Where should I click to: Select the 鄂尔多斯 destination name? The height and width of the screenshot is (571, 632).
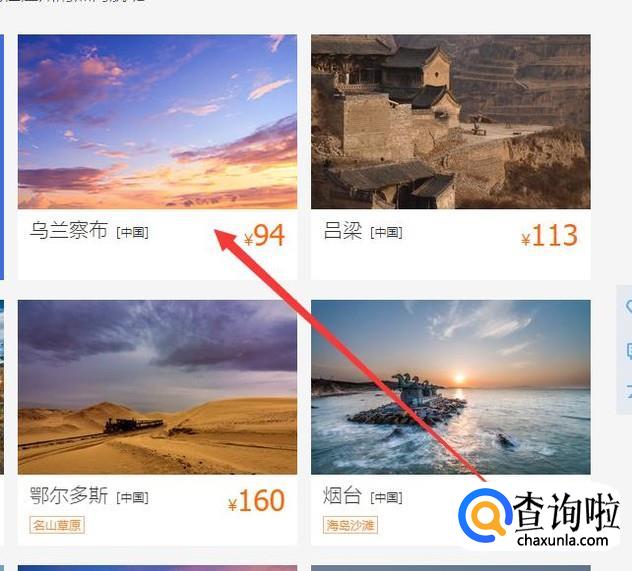pos(69,496)
